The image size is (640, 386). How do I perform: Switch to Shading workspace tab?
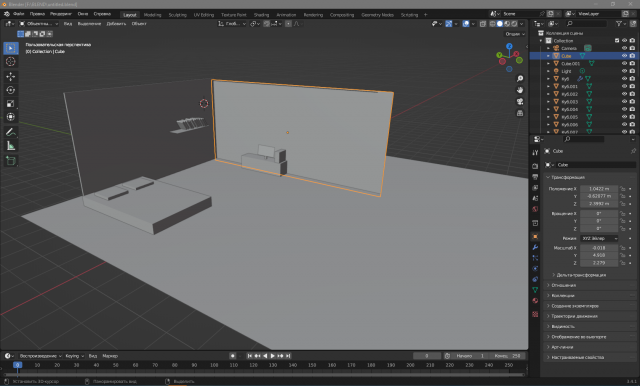[261, 15]
